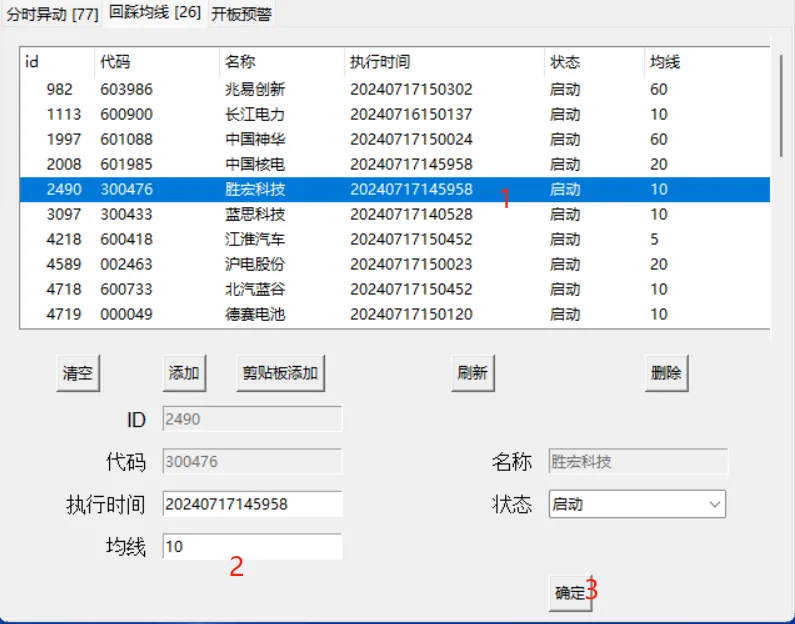Click the 执行时间 input field
Image resolution: width=795 pixels, height=624 pixels.
point(252,504)
